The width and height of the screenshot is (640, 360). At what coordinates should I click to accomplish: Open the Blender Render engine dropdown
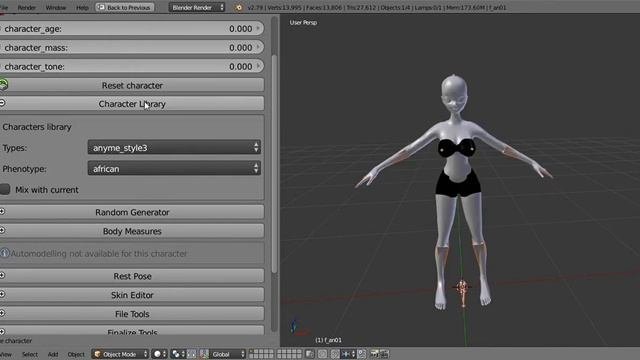click(x=197, y=7)
